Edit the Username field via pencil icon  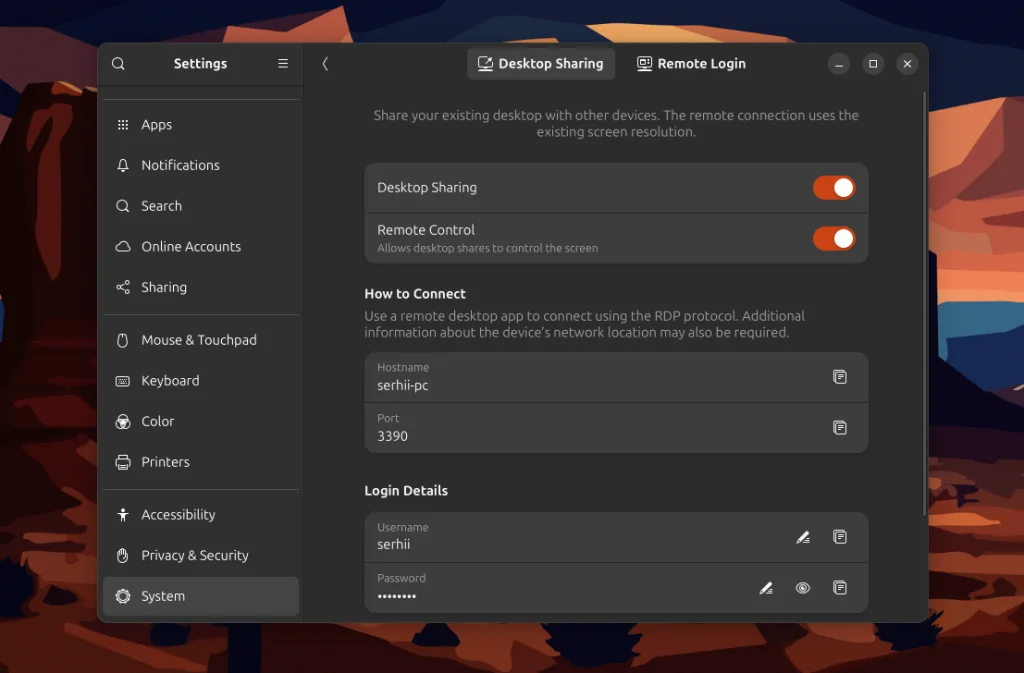pos(803,537)
